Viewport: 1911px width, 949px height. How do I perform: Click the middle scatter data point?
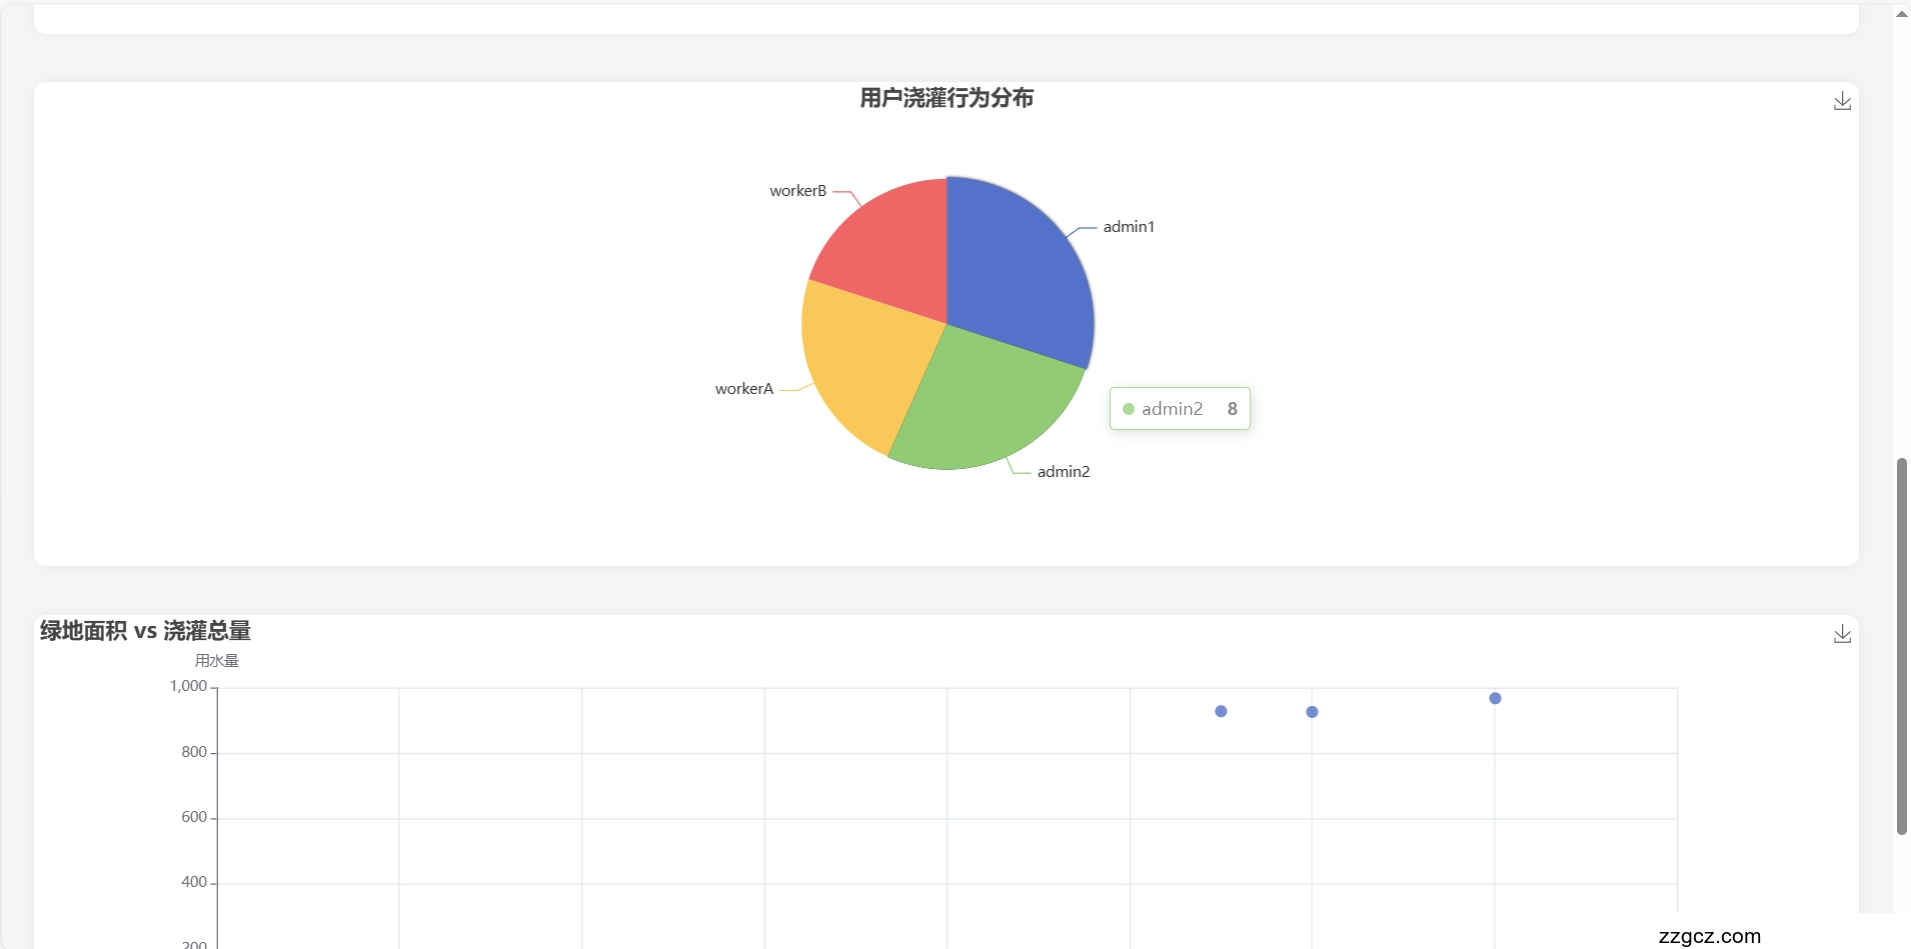click(1312, 712)
